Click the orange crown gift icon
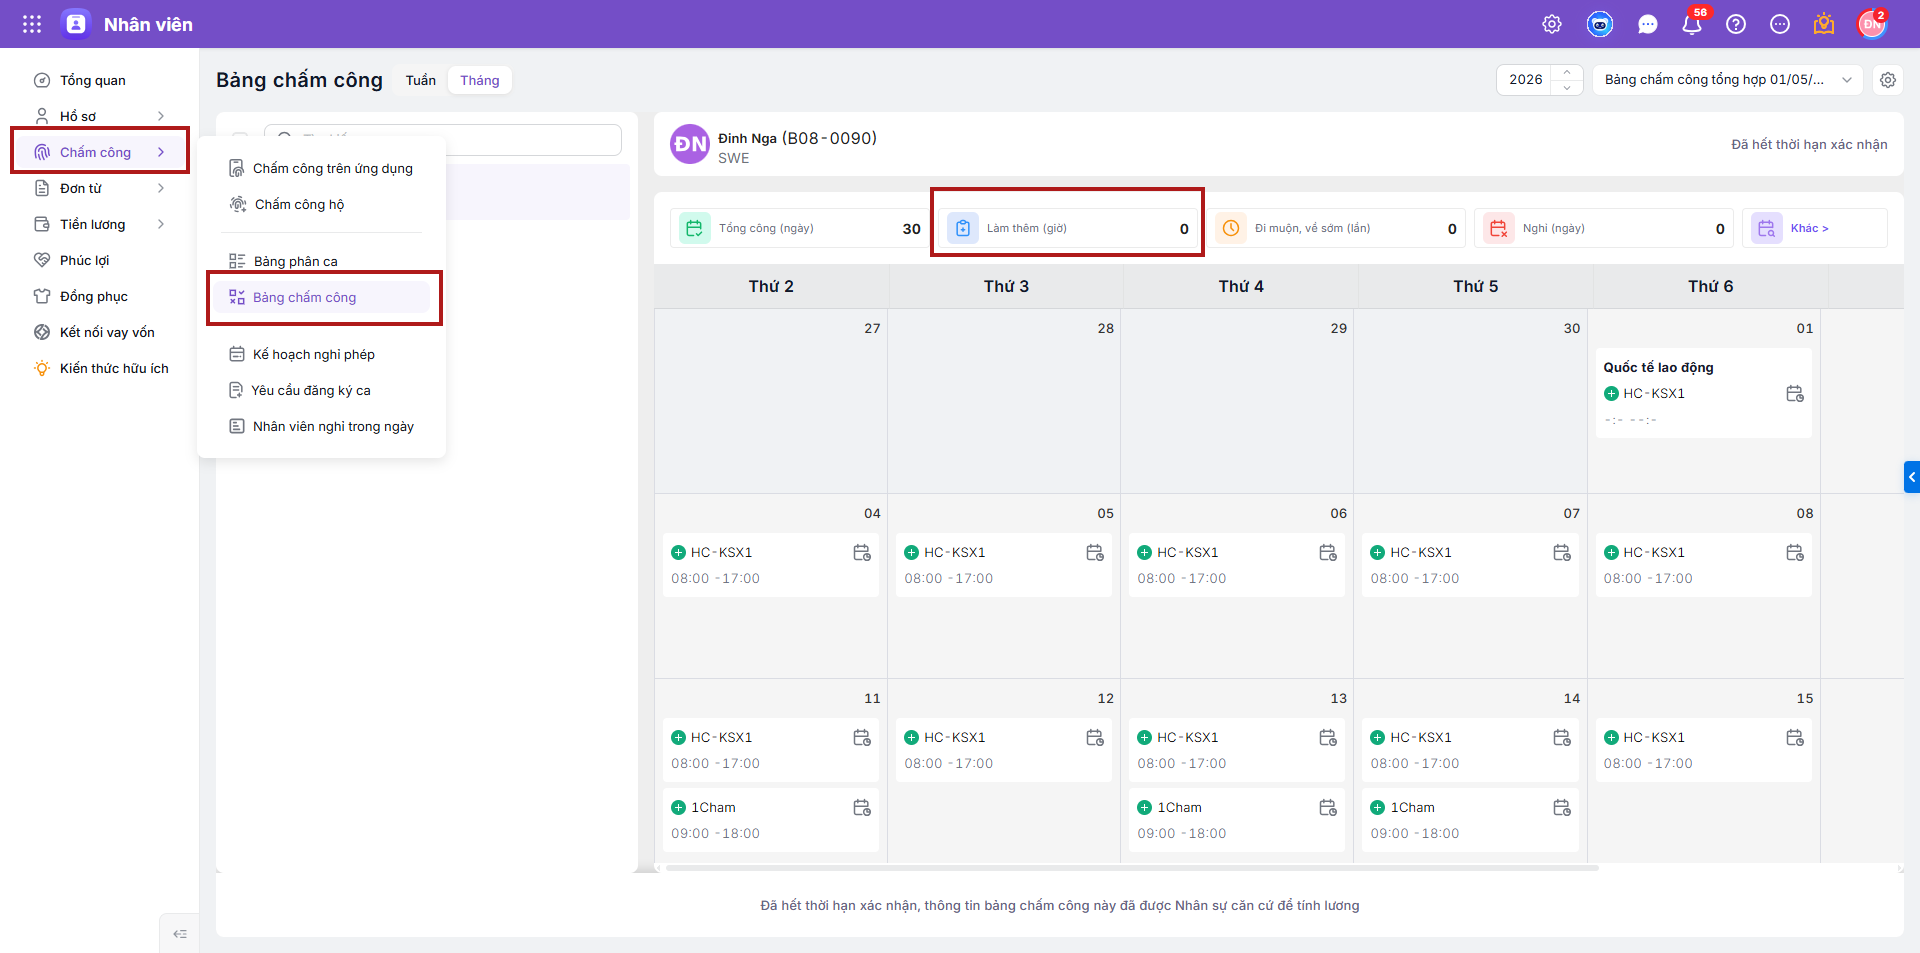Screen dimensions: 1920x953 (1824, 24)
